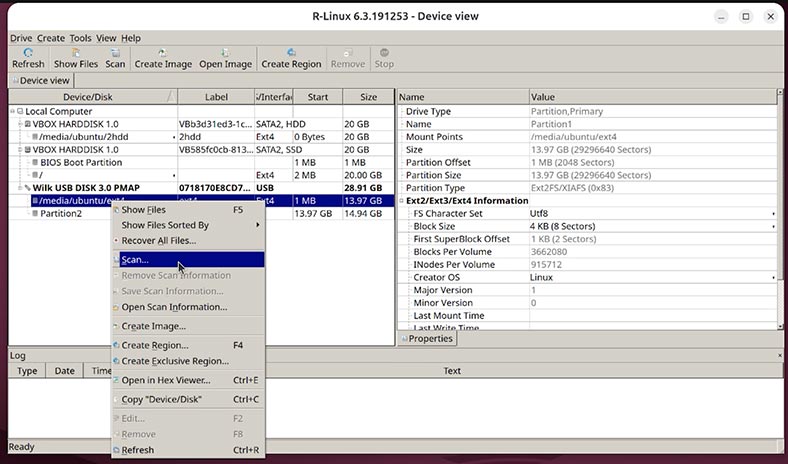The image size is (788, 464).
Task: Click the Partition2 disk icon
Action: (x=35, y=213)
